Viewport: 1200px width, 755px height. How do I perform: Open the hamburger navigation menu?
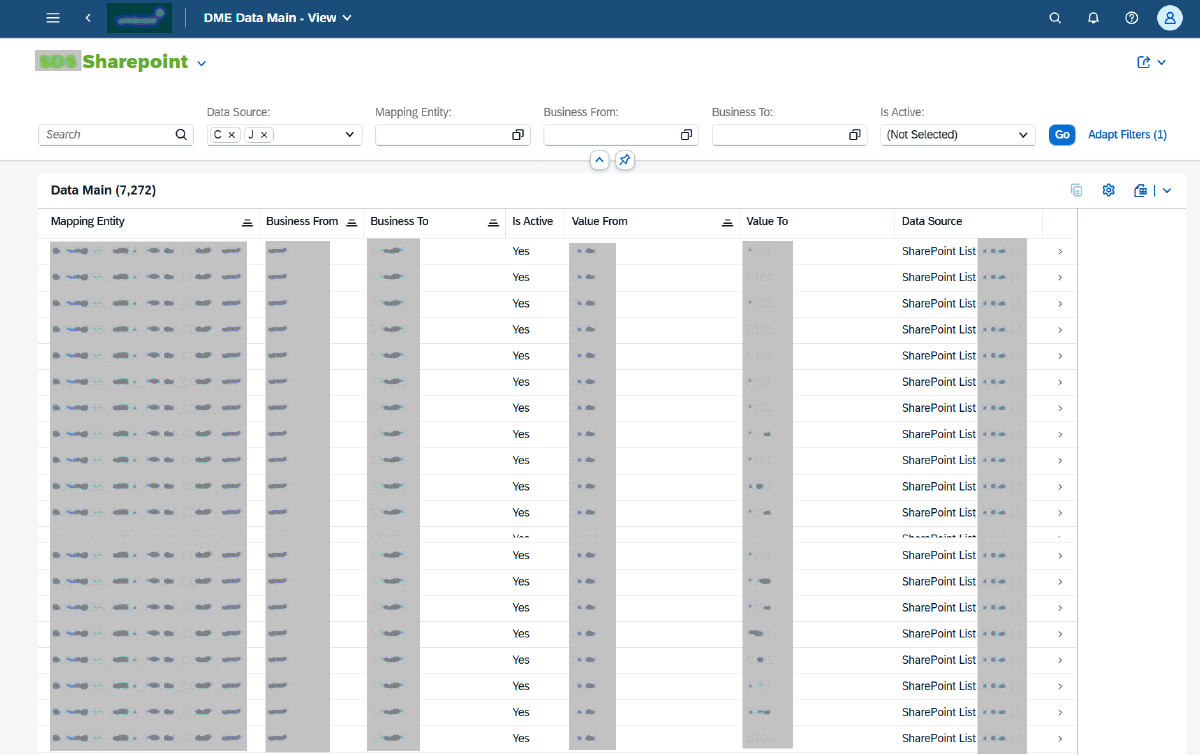coord(53,18)
